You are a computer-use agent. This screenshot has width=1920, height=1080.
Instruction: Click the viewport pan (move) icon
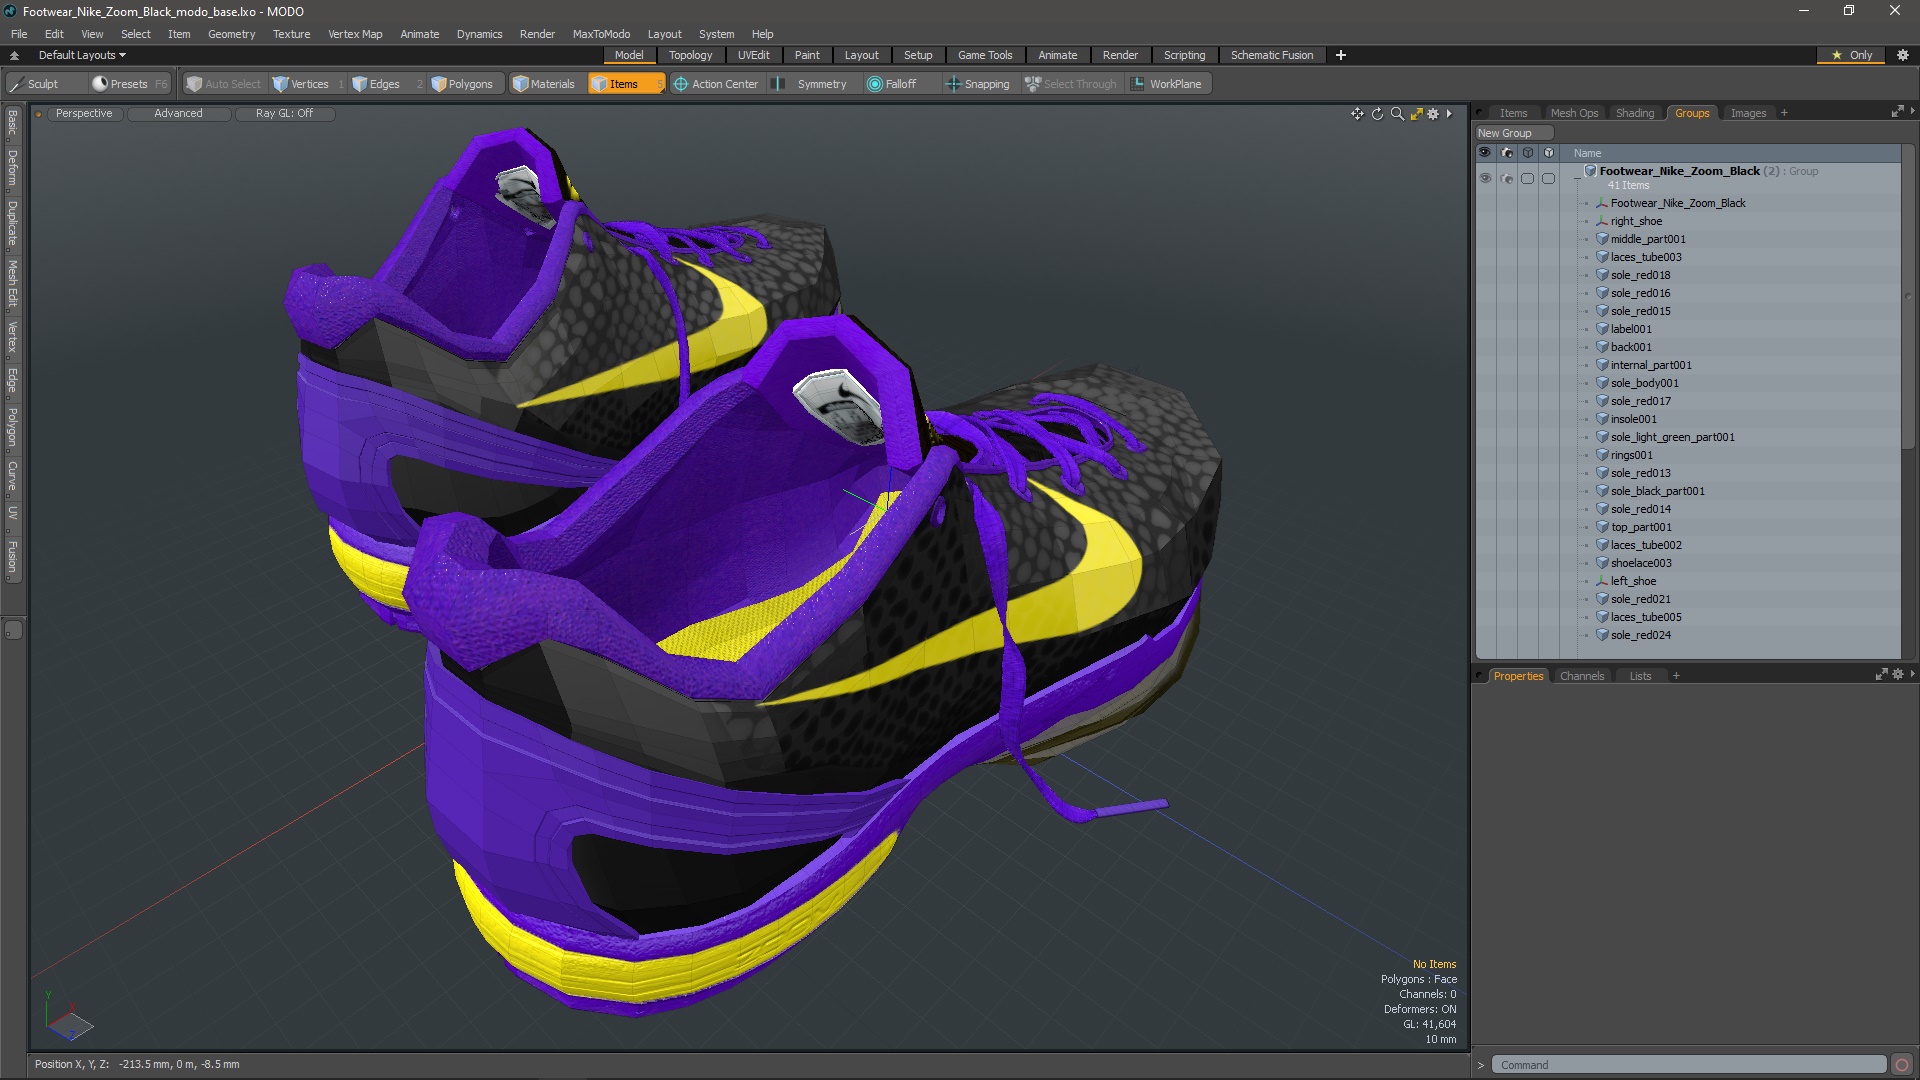(x=1357, y=114)
